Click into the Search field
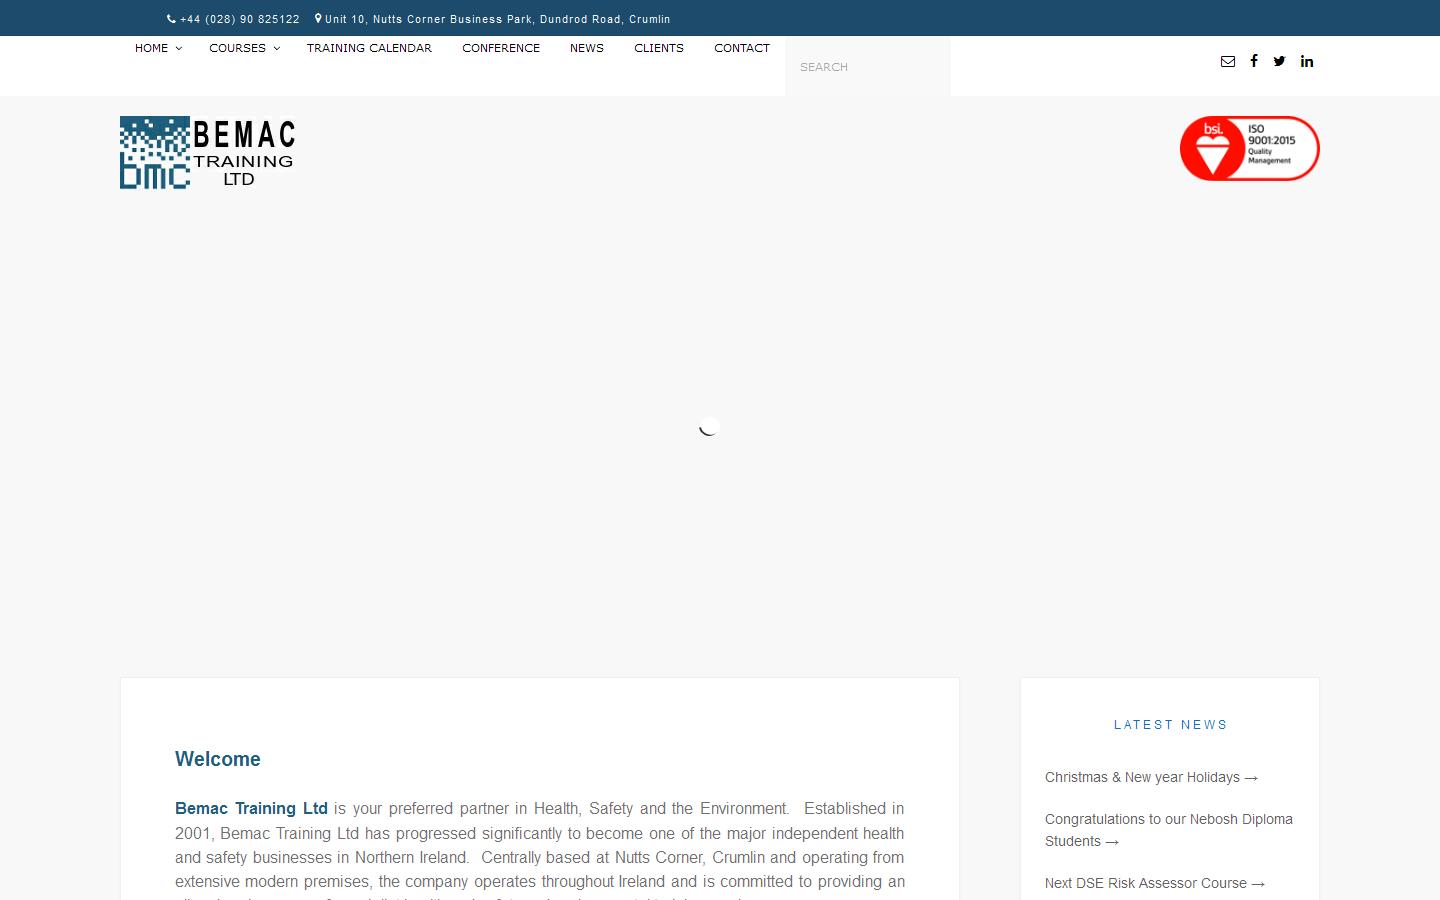This screenshot has width=1440, height=900. (867, 67)
